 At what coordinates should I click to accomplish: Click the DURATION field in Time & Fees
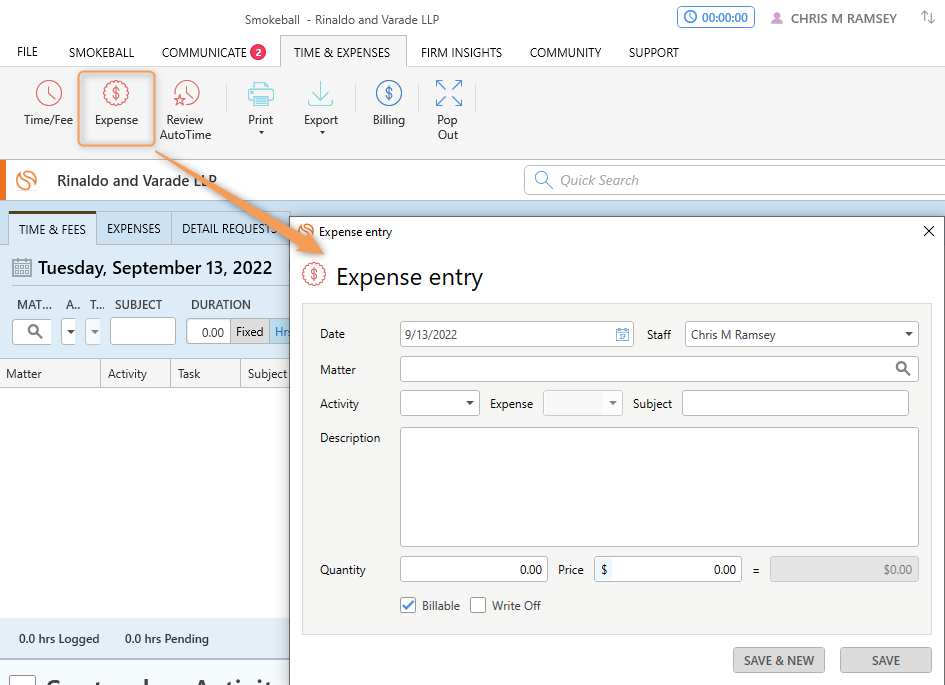tap(209, 331)
